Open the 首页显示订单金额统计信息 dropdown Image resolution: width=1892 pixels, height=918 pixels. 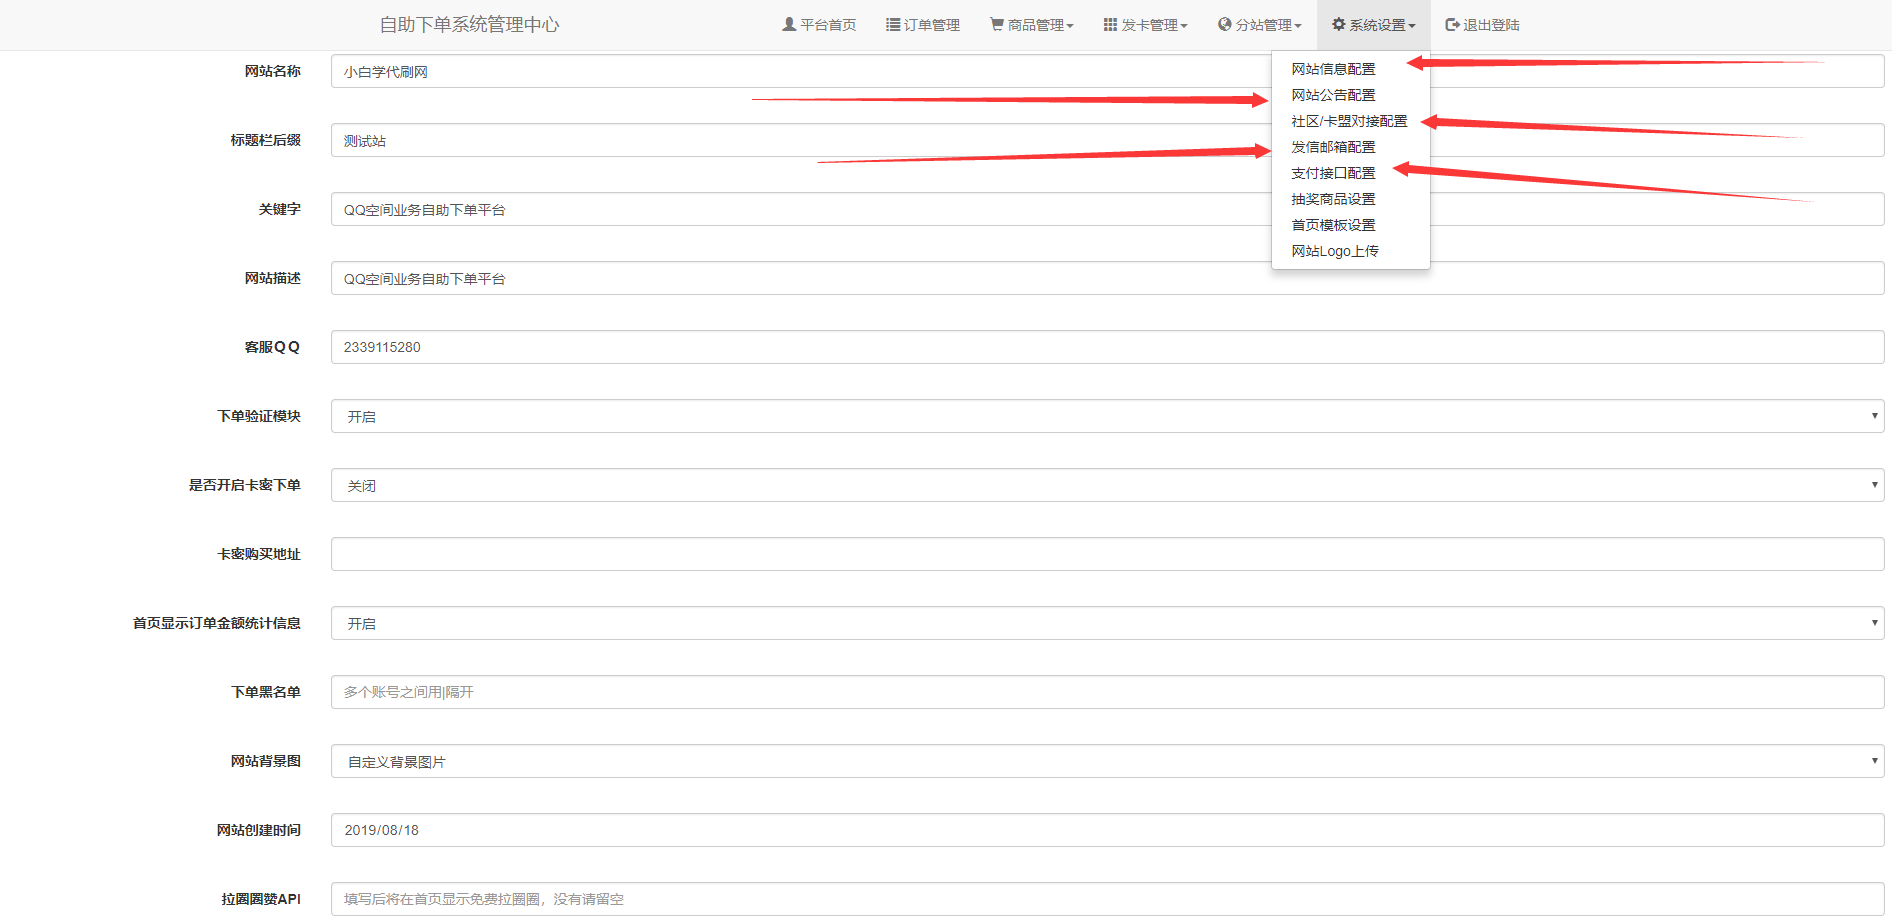(1108, 623)
